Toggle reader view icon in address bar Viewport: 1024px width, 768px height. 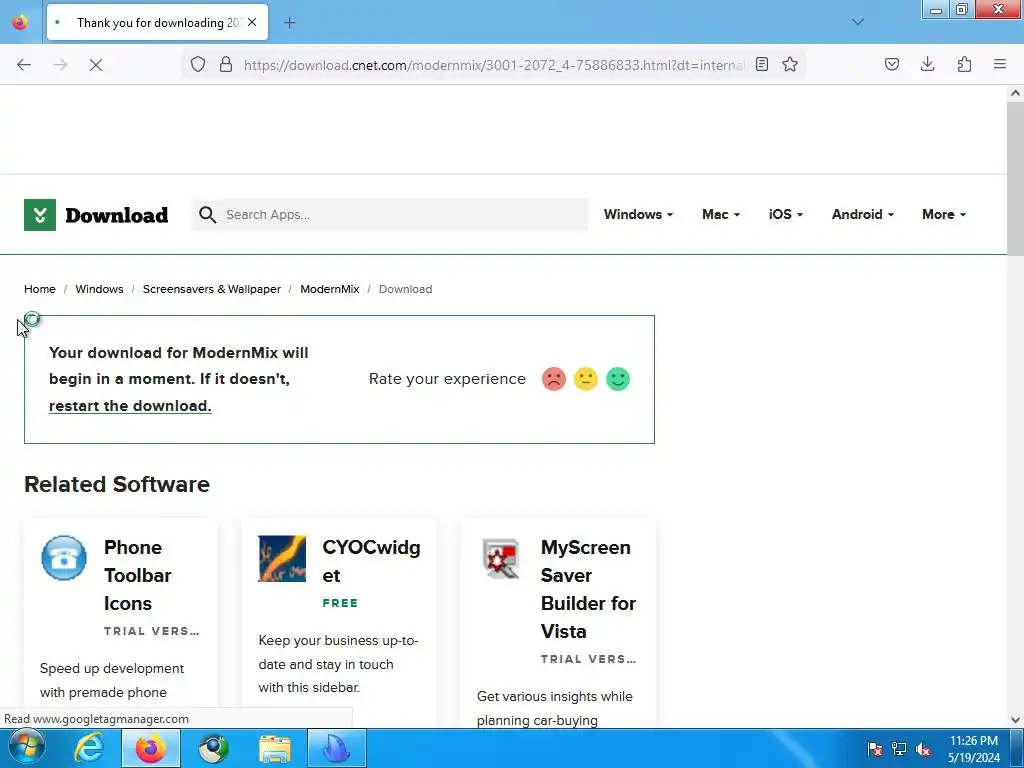pyautogui.click(x=761, y=64)
